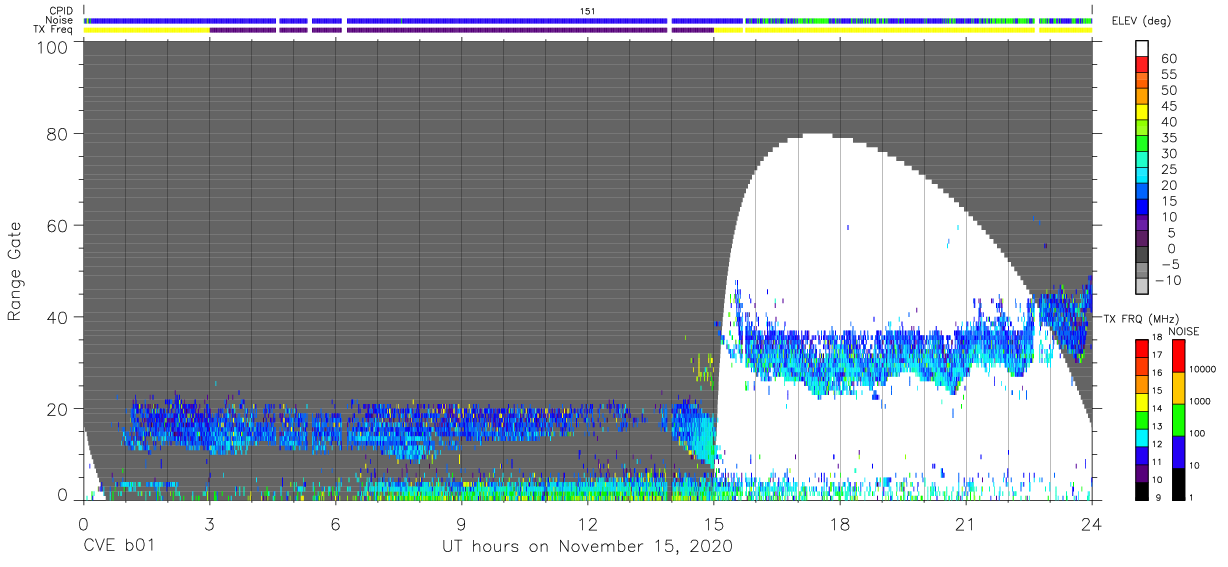Click the NOISE legend title
Screen dimensions: 1228x567
coord(1183,331)
